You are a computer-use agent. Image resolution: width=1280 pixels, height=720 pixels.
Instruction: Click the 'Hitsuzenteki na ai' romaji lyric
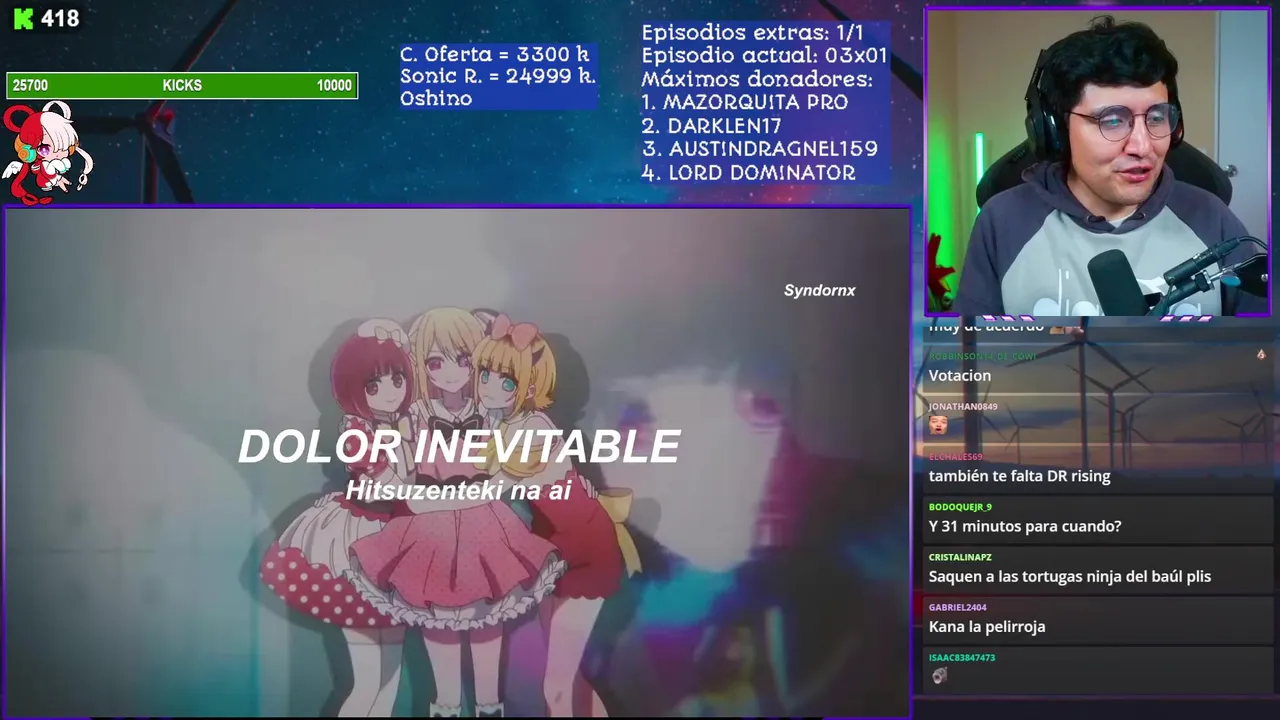pos(458,490)
